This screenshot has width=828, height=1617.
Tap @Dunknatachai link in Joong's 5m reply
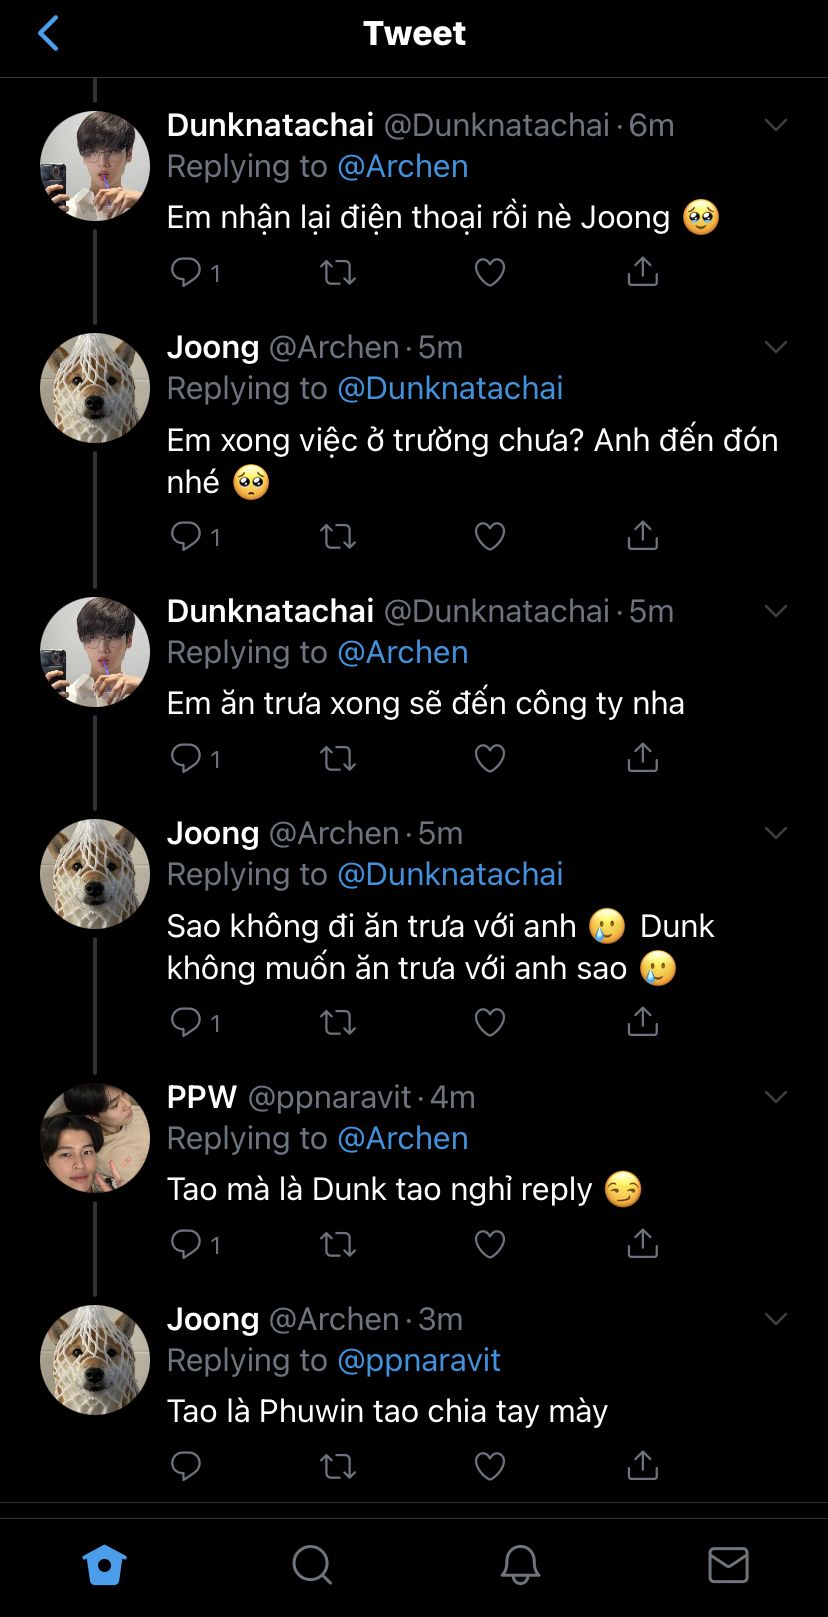[450, 388]
